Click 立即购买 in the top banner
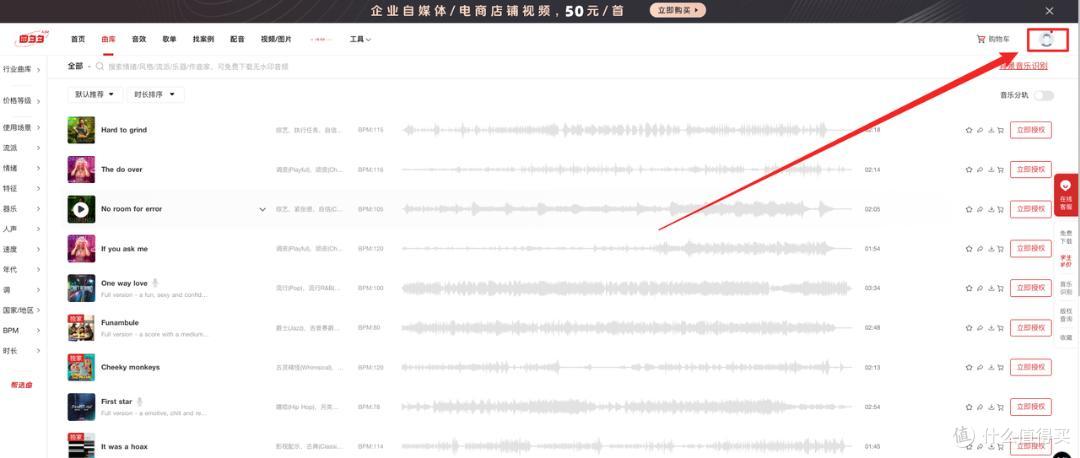The width and height of the screenshot is (1080, 458). 678,10
